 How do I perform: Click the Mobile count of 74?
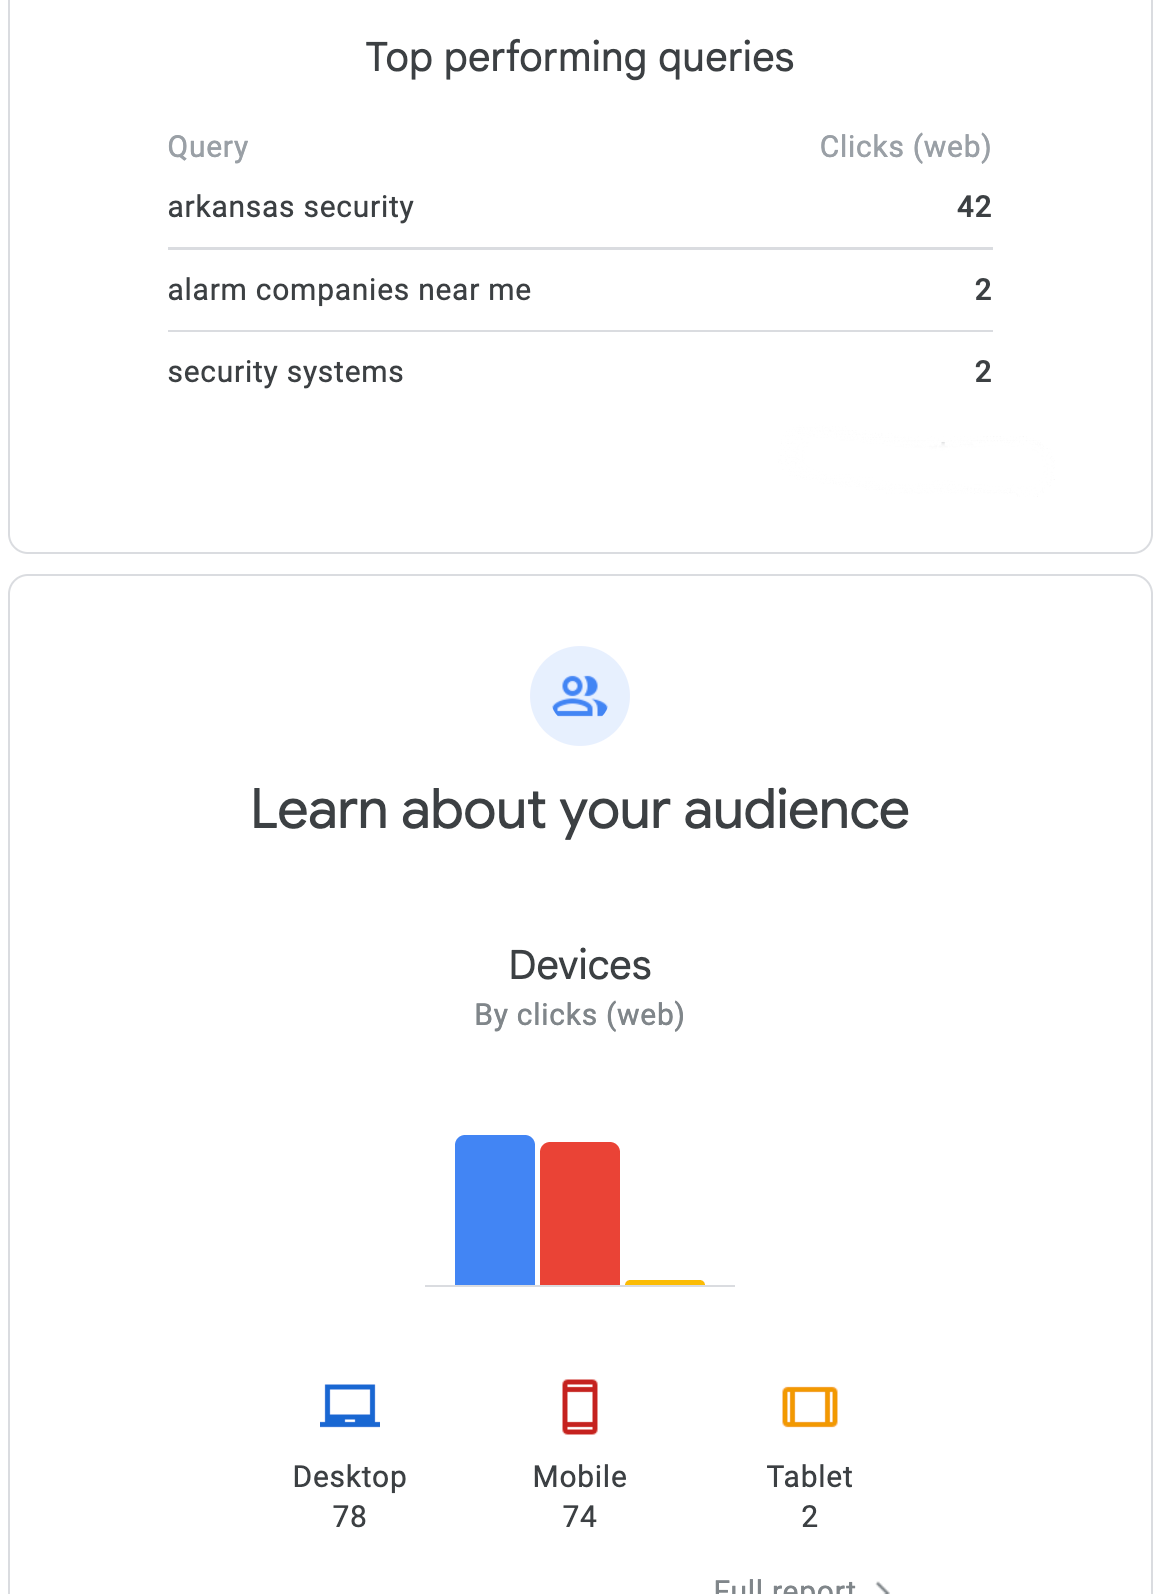click(580, 1517)
